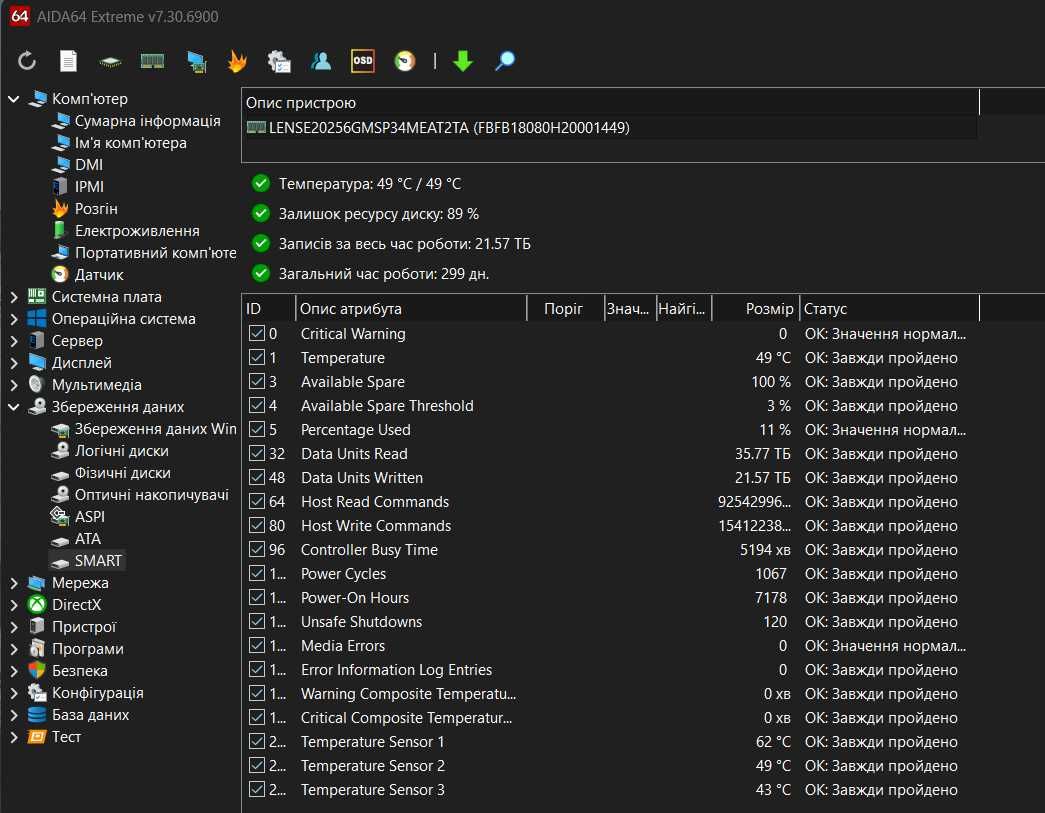1045x813 pixels.
Task: Select the Power-On Hours row
Action: click(x=610, y=597)
